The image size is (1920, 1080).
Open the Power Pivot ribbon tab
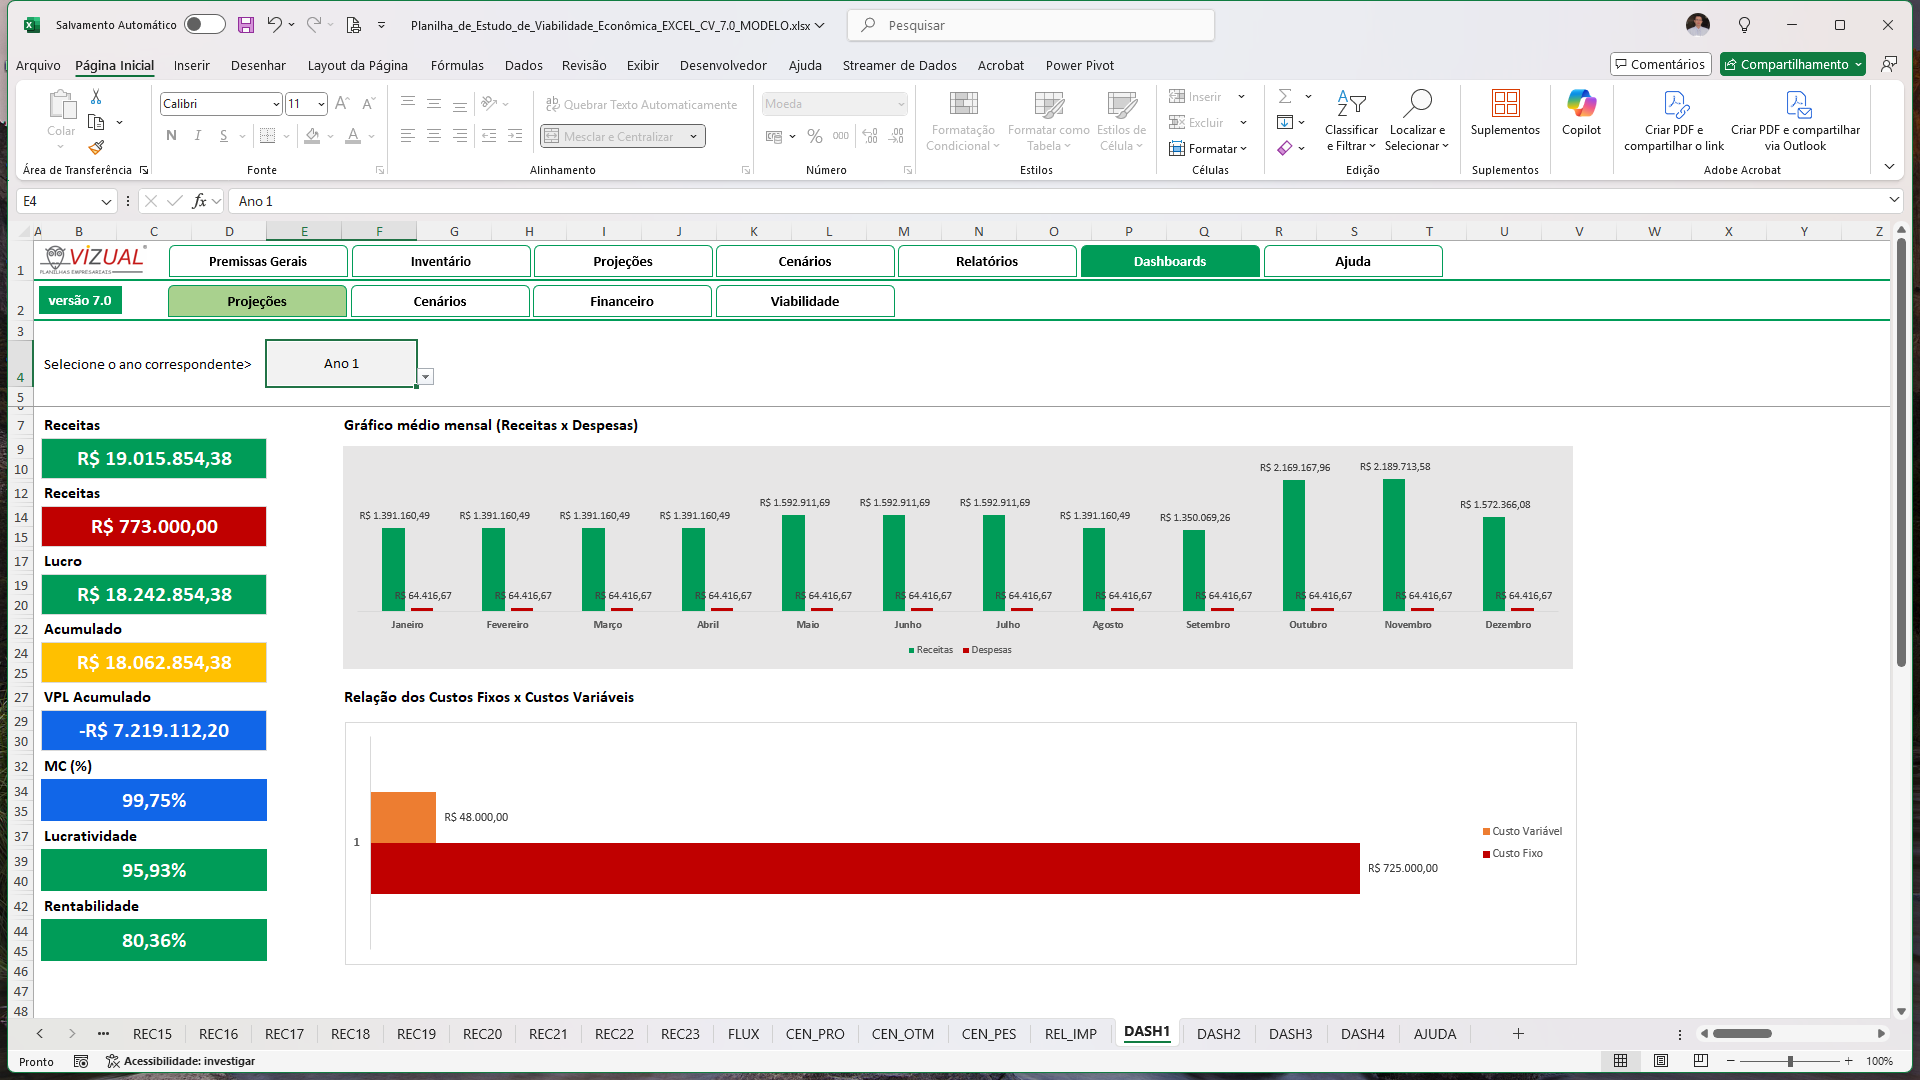tap(1079, 65)
